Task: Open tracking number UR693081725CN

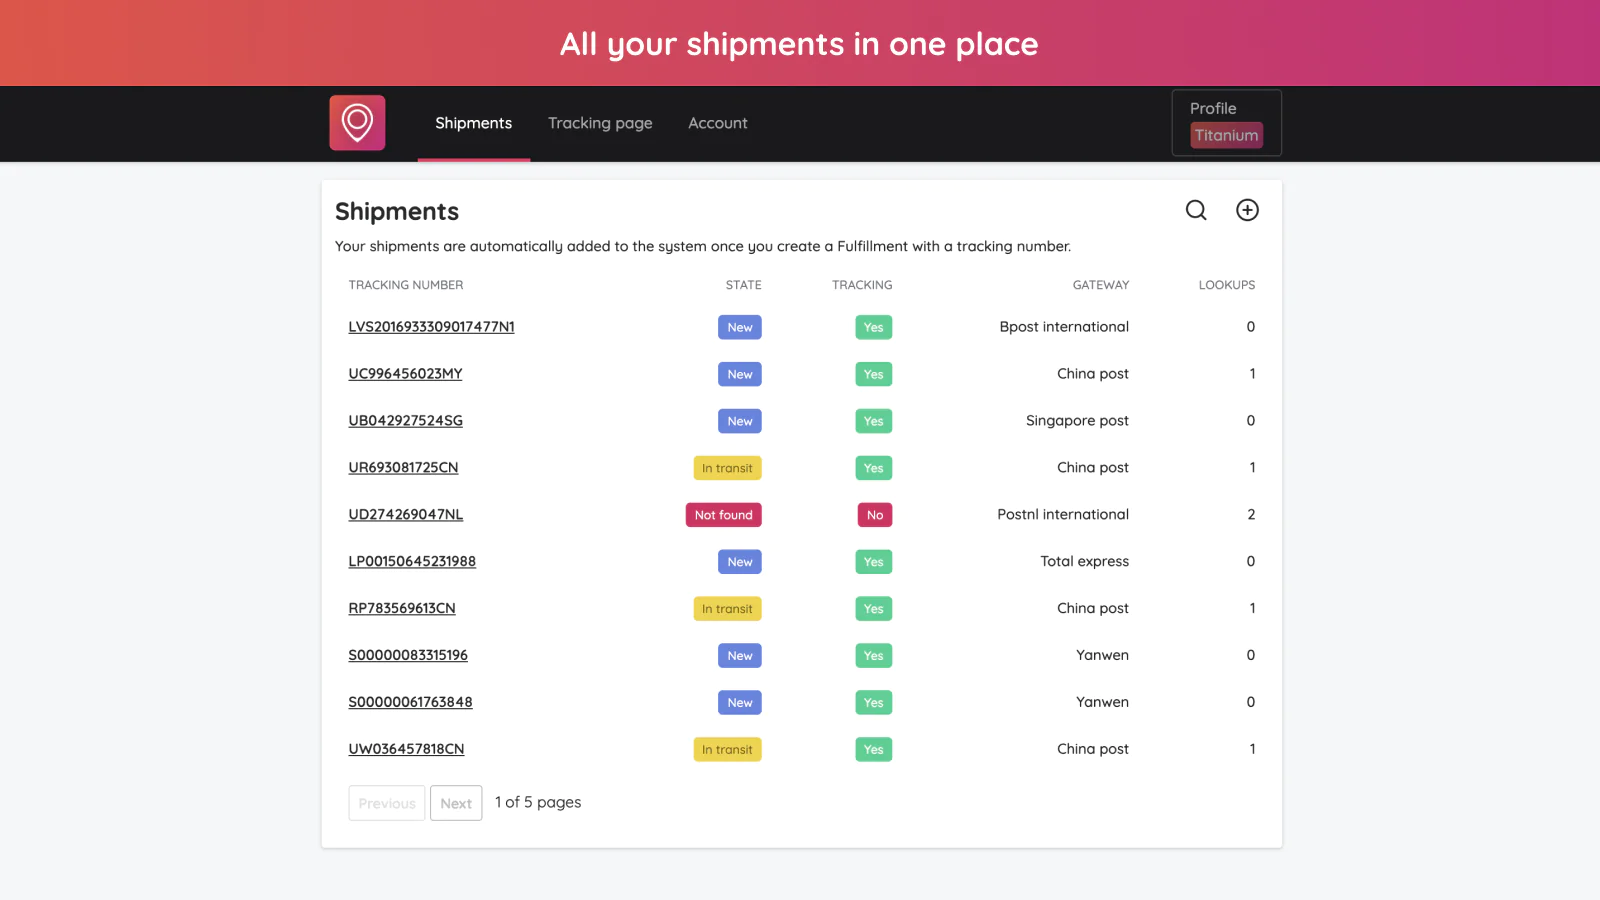Action: 403,468
